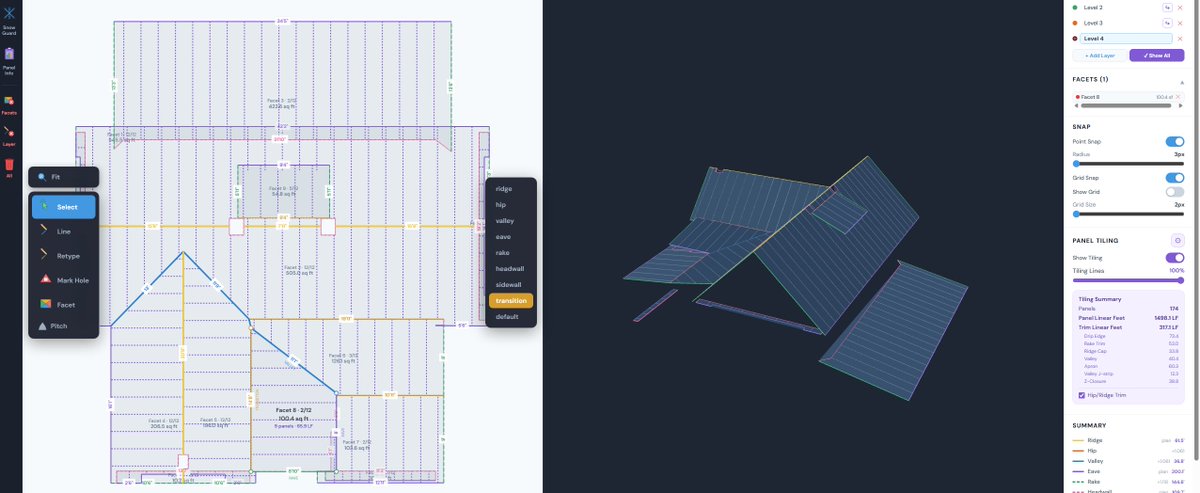
Task: Toggle Show Tiling off
Action: pyautogui.click(x=1175, y=258)
